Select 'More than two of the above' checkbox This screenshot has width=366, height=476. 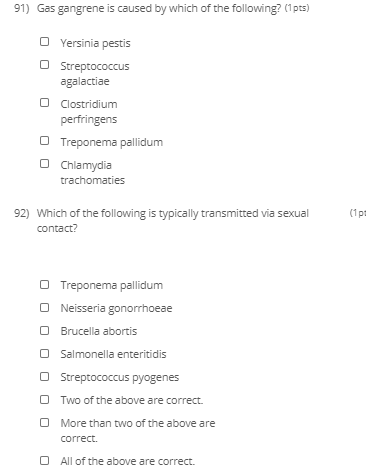click(x=44, y=423)
